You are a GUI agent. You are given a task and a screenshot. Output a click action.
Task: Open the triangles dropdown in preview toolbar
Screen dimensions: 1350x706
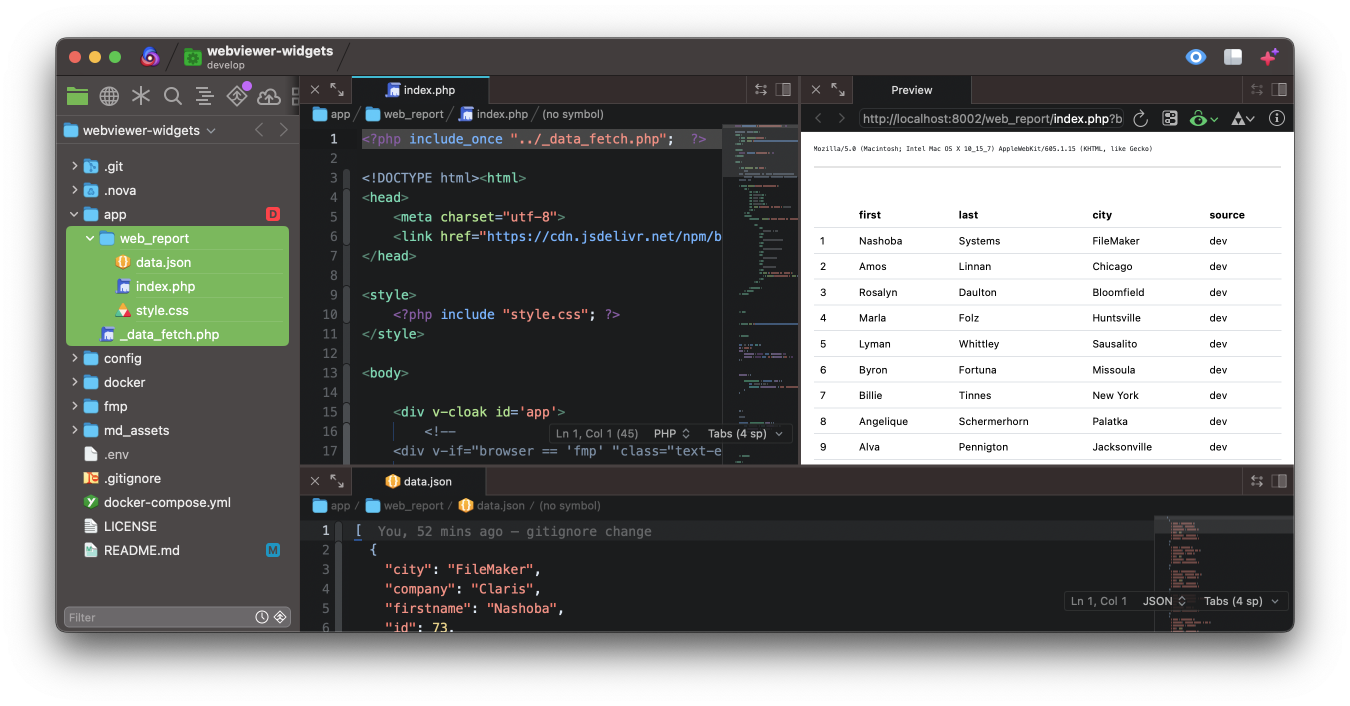pyautogui.click(x=1242, y=118)
